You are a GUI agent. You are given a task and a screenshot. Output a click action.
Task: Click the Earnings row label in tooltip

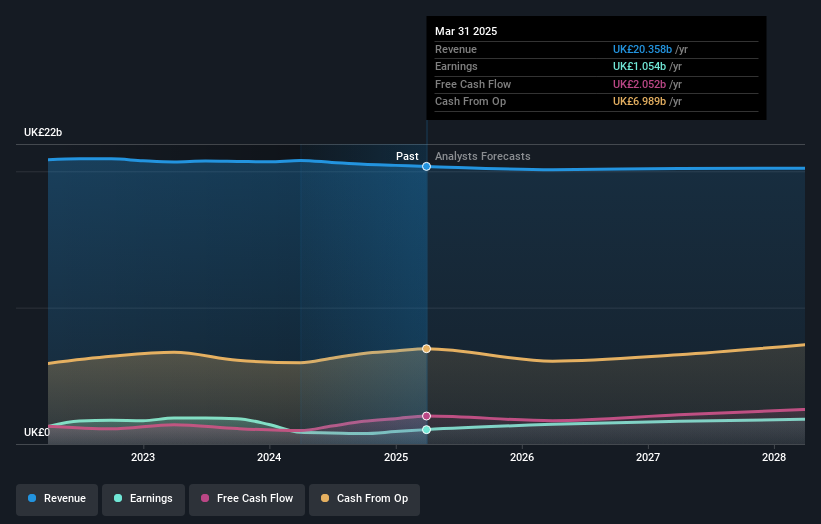click(456, 66)
